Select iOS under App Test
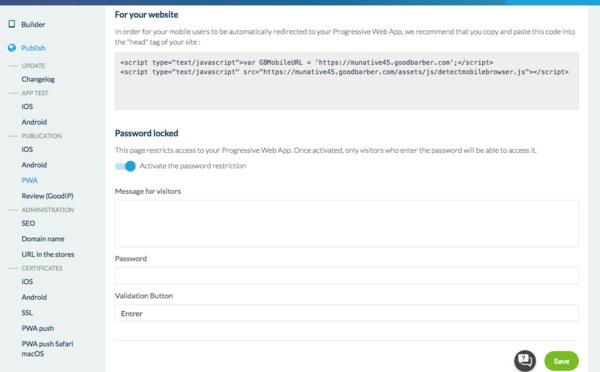This screenshot has width=600, height=372. click(27, 106)
